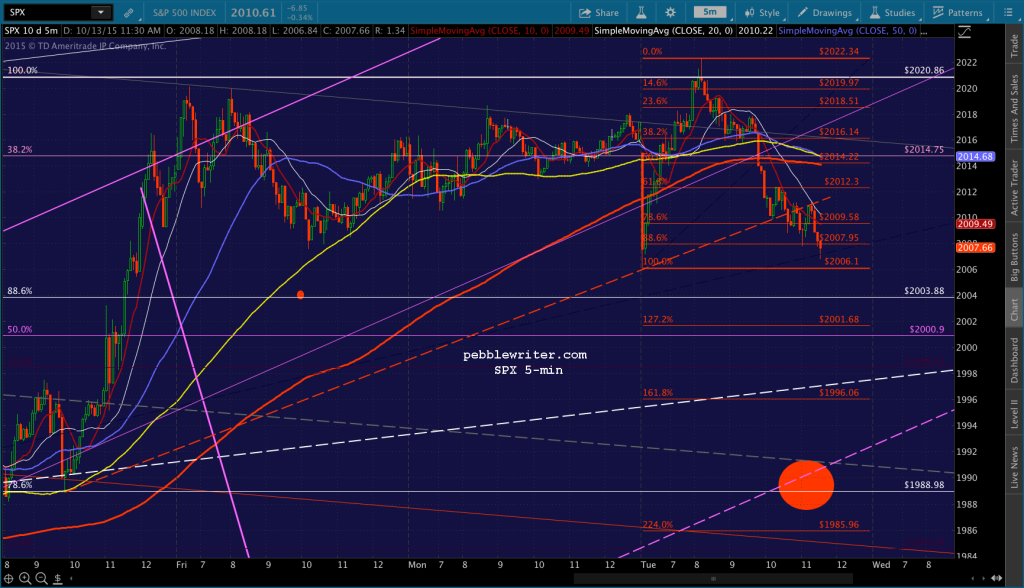Open the Drawings tools menu
The height and width of the screenshot is (588, 1024).
tap(824, 12)
